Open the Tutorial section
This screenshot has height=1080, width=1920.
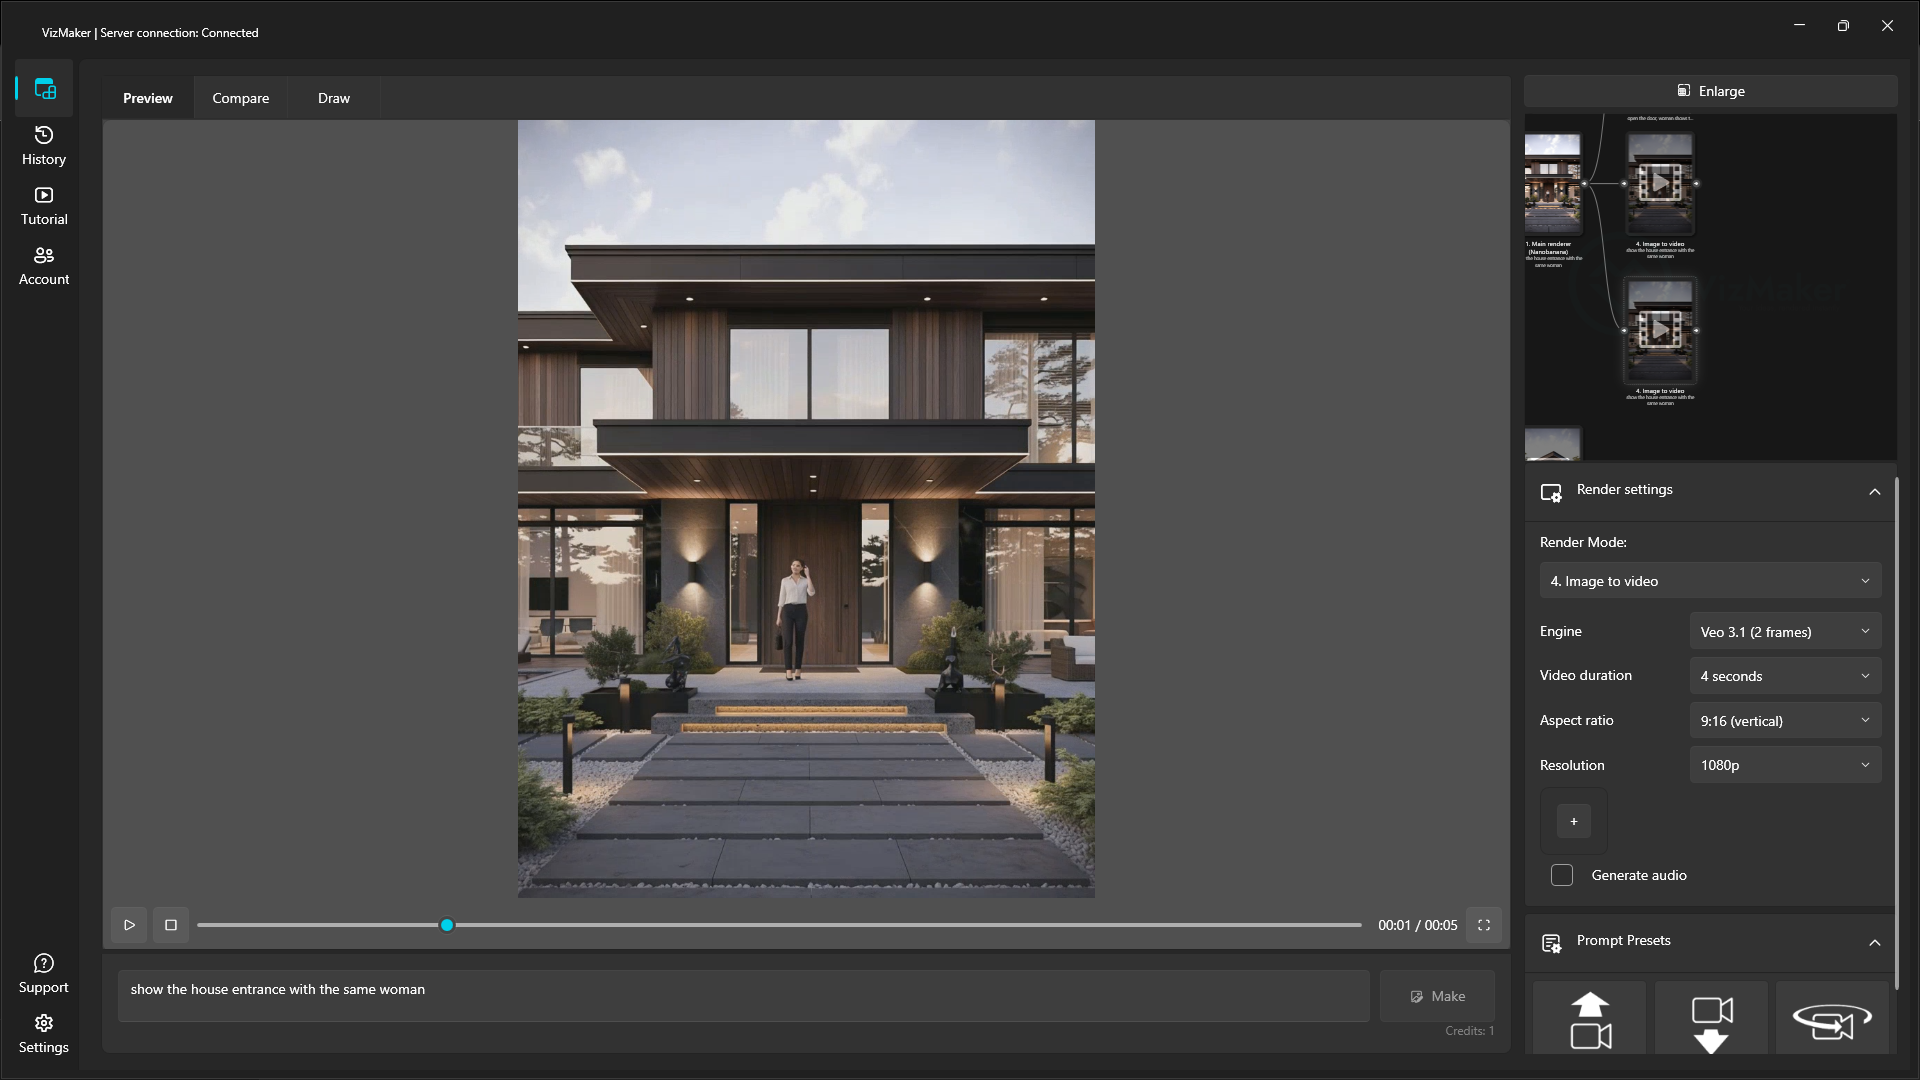[x=43, y=205]
